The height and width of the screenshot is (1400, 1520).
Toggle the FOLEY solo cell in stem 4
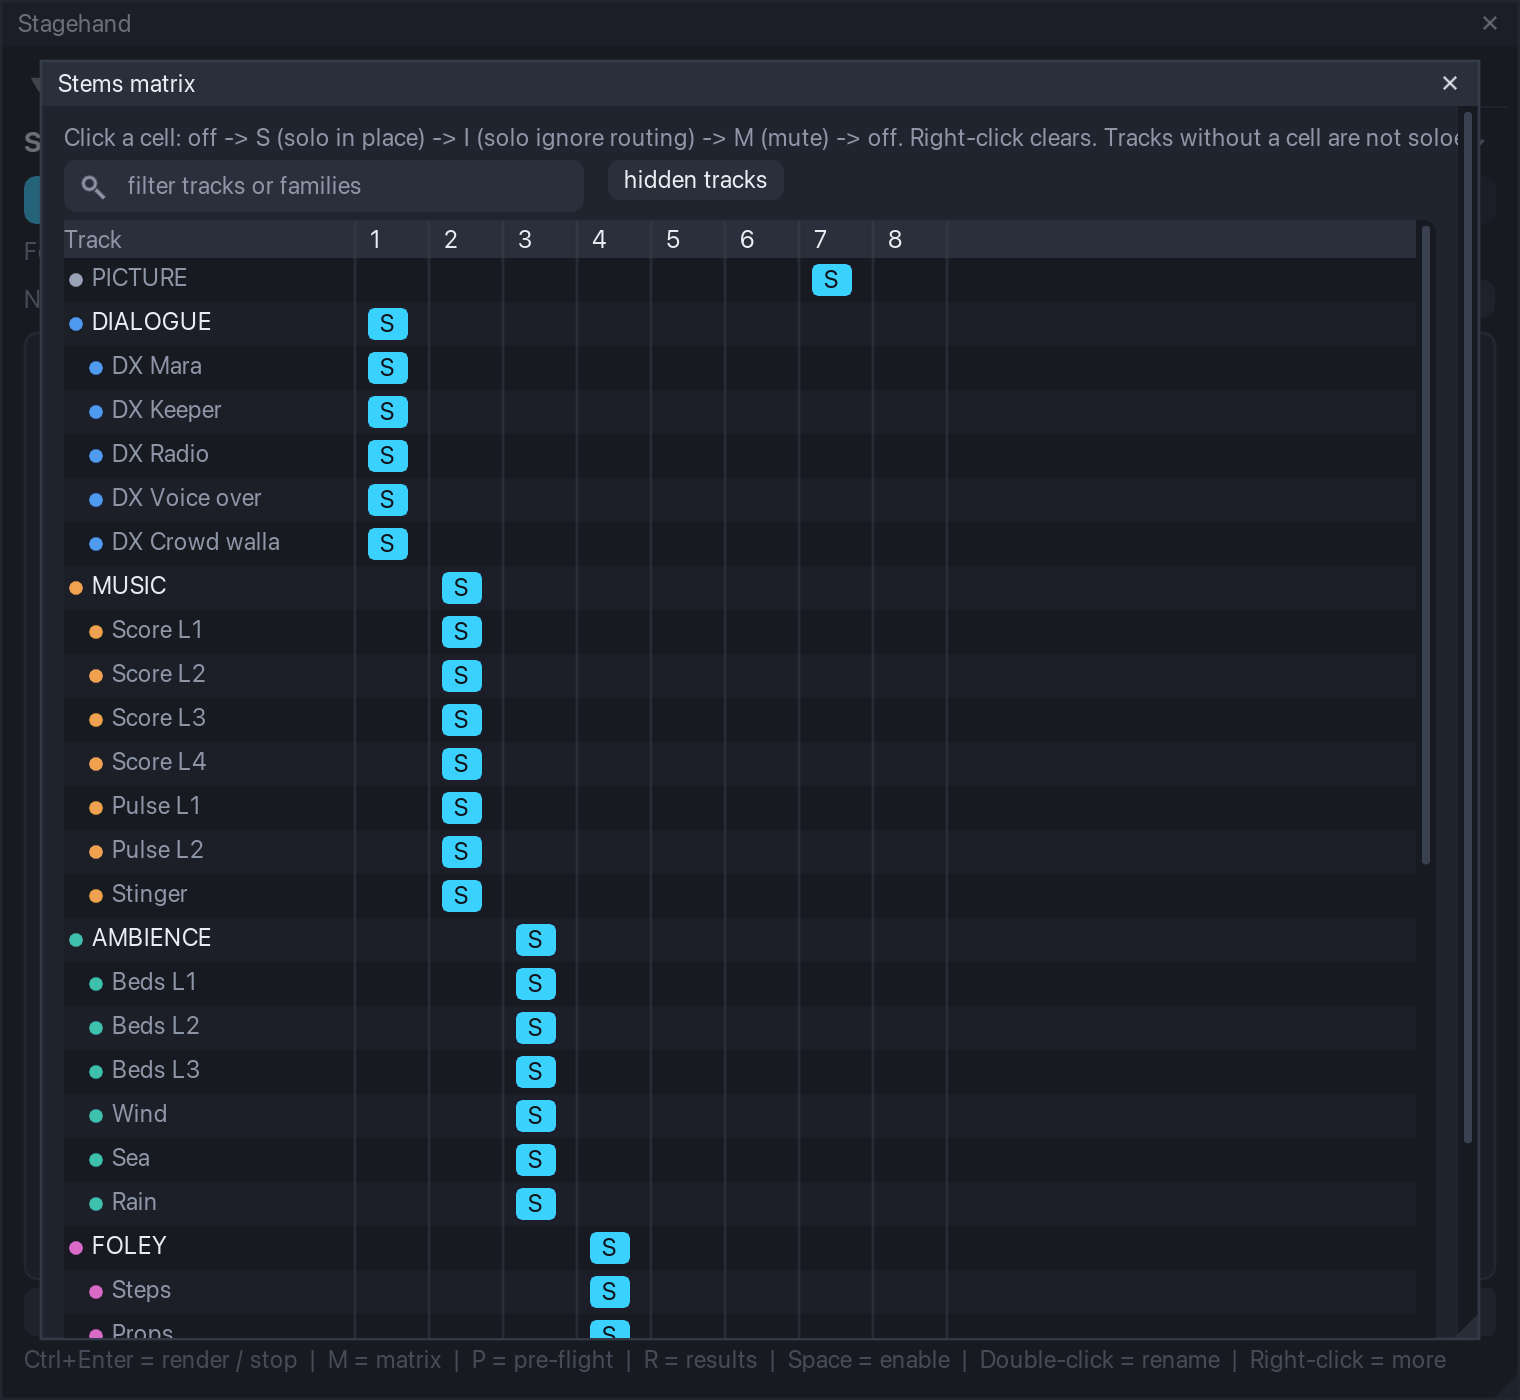pyautogui.click(x=610, y=1248)
